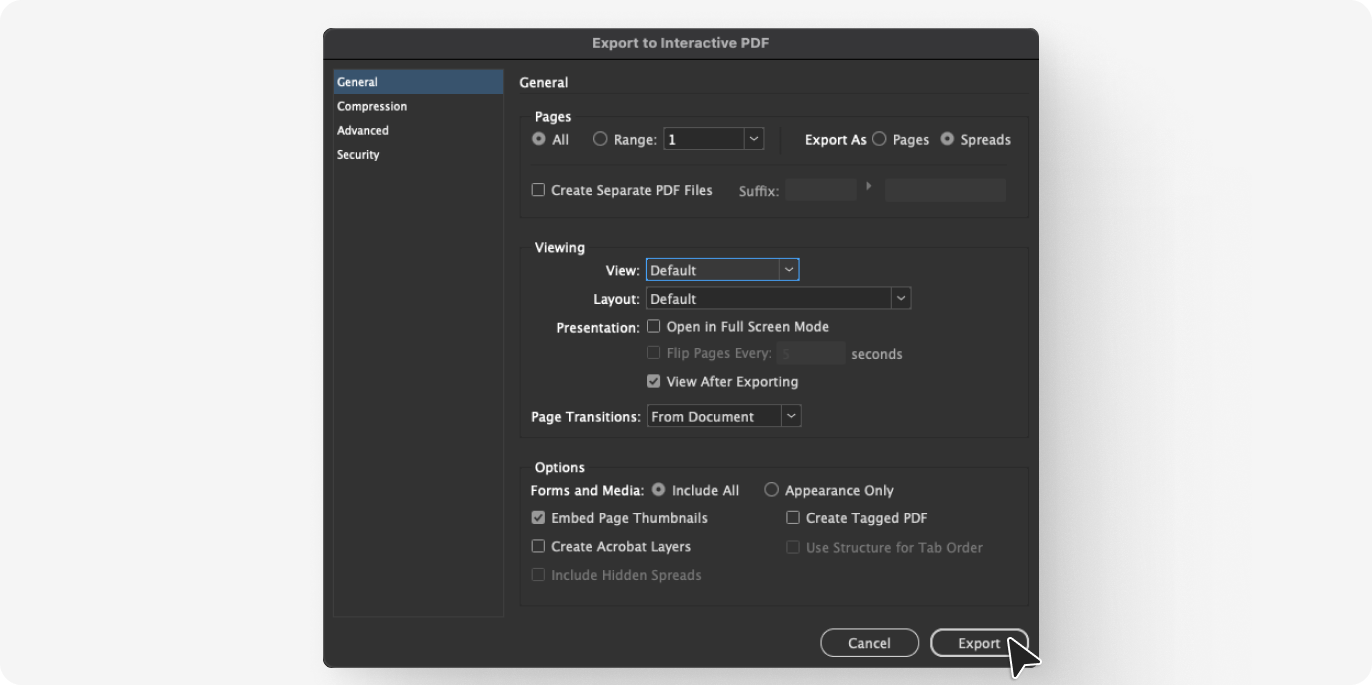Expand the Layout dropdown menu
The image size is (1372, 685).
click(901, 299)
